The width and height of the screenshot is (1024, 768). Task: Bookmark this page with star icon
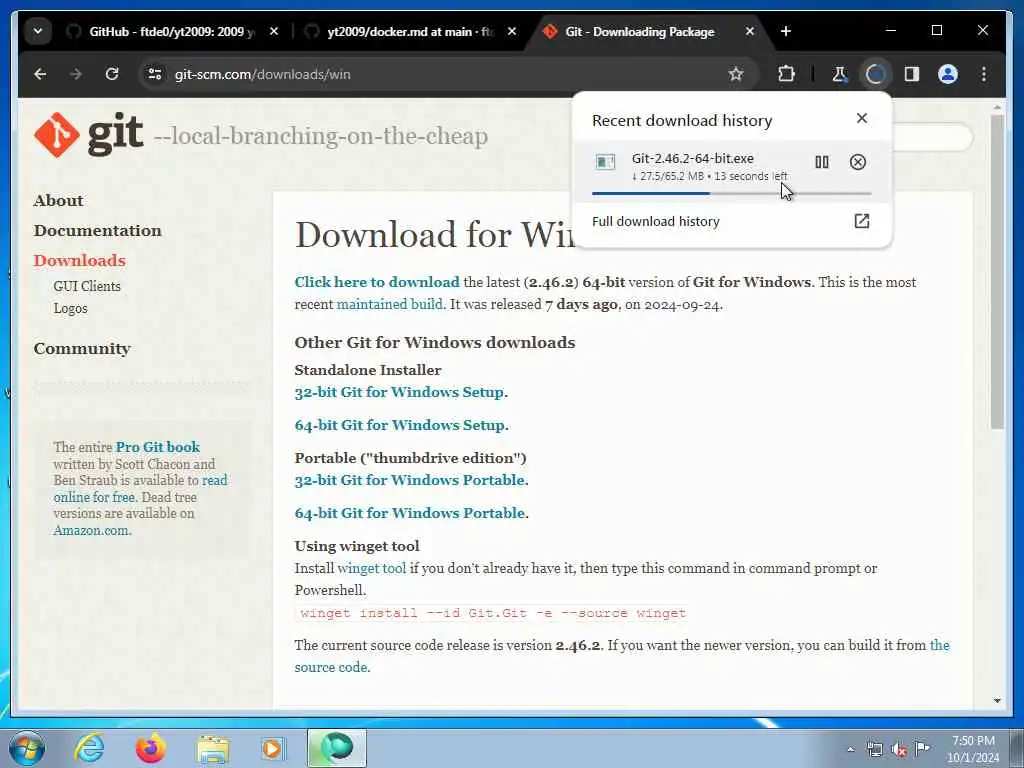pos(736,74)
